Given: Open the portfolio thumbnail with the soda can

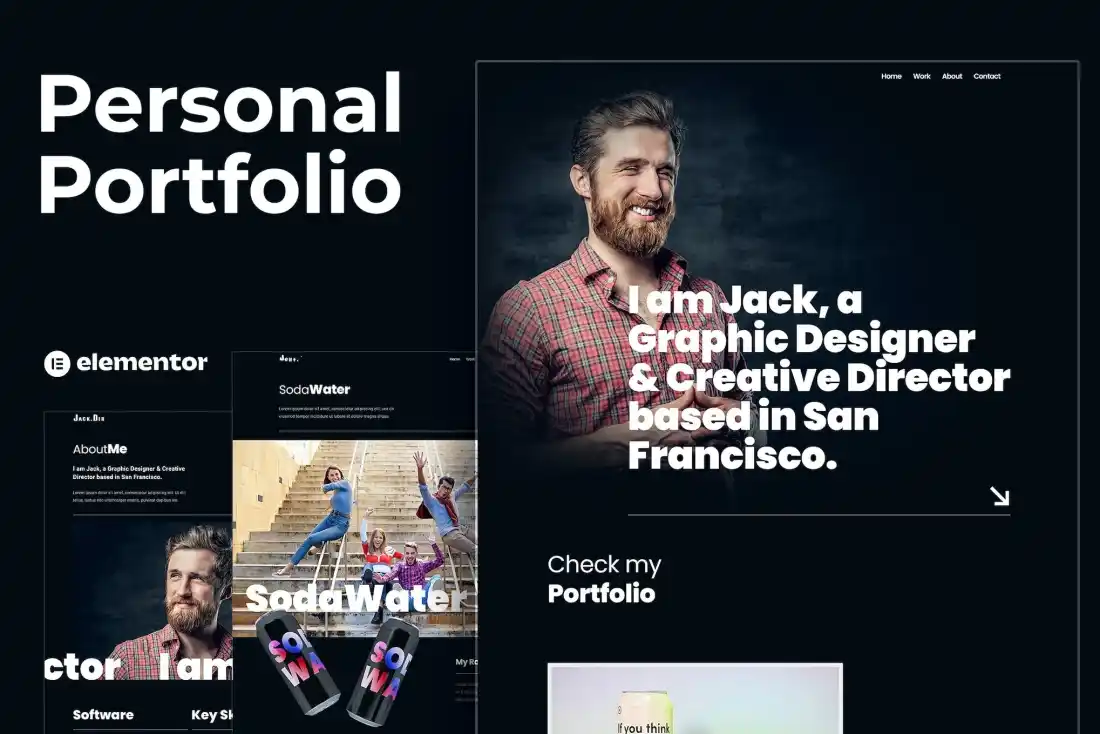Looking at the screenshot, I should (x=694, y=698).
